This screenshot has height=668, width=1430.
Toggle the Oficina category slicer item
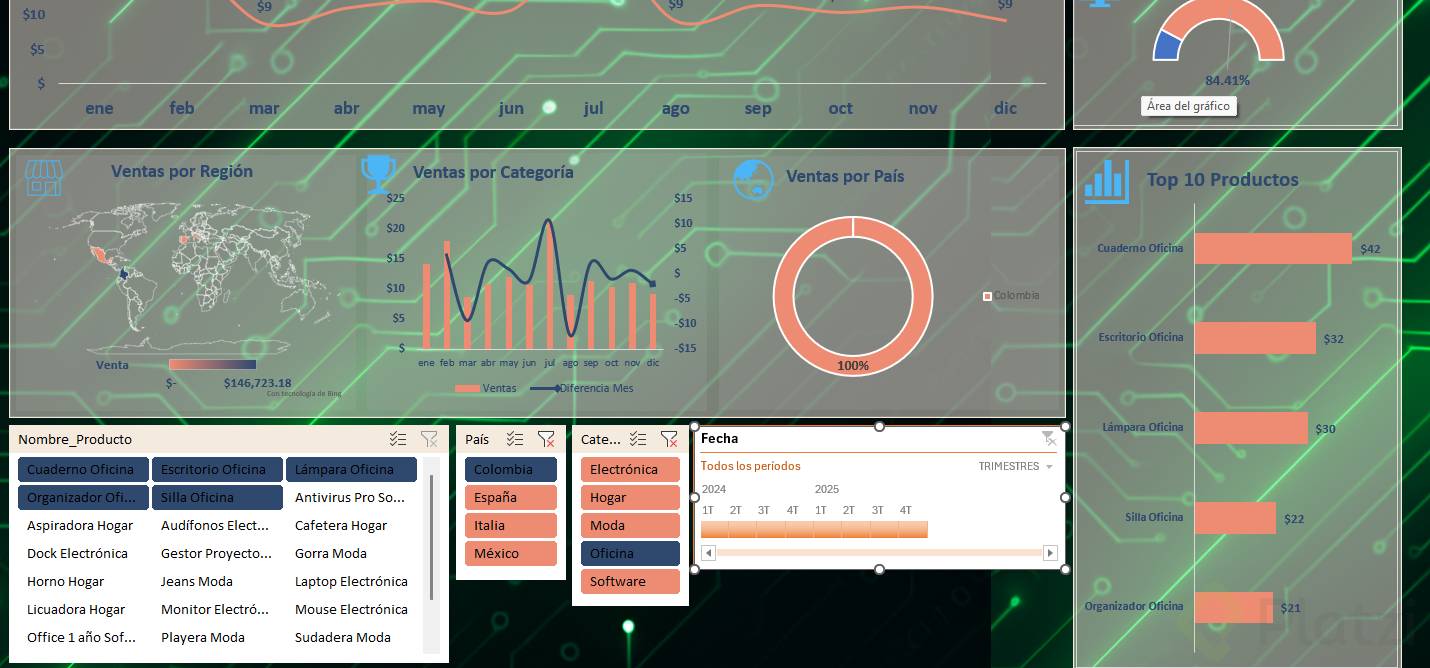pyautogui.click(x=630, y=553)
